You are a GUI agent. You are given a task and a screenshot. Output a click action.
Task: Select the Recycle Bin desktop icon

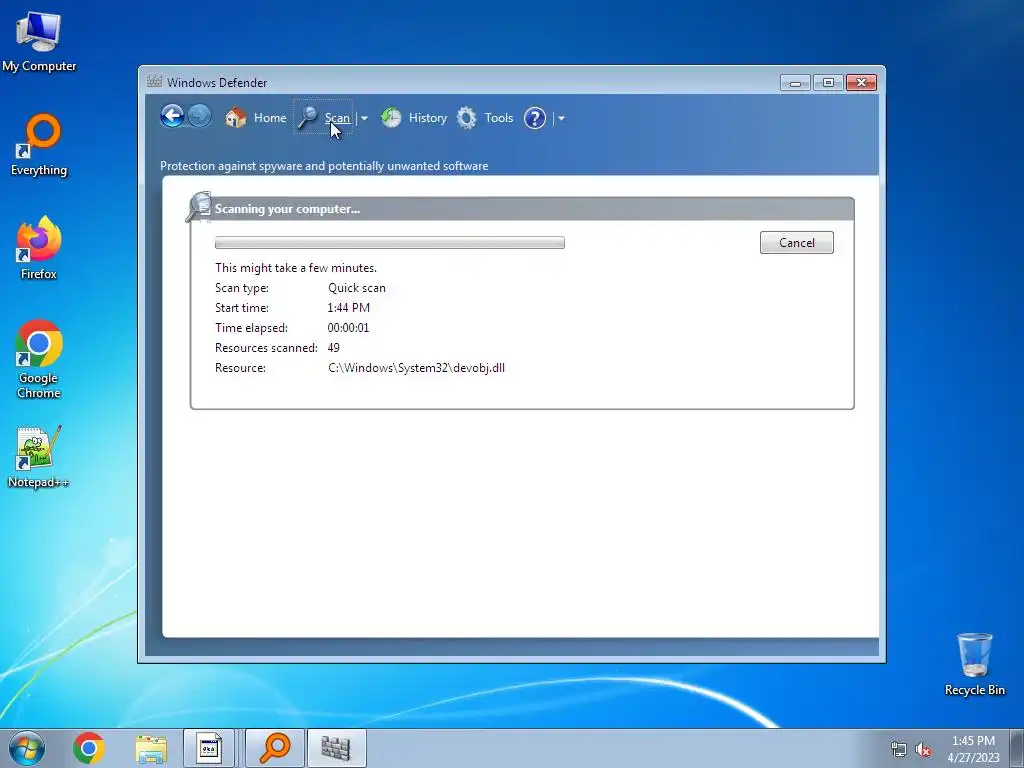(x=974, y=664)
